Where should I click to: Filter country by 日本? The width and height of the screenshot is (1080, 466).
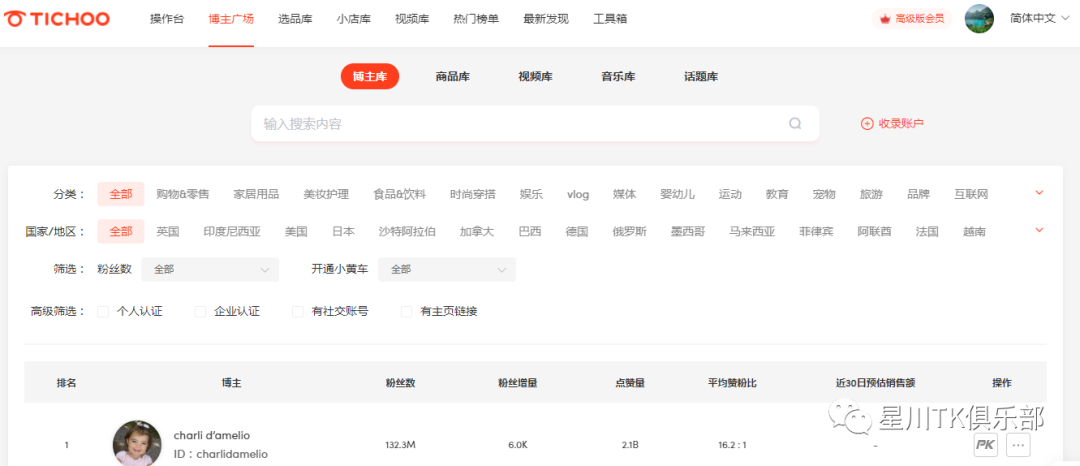pyautogui.click(x=343, y=231)
